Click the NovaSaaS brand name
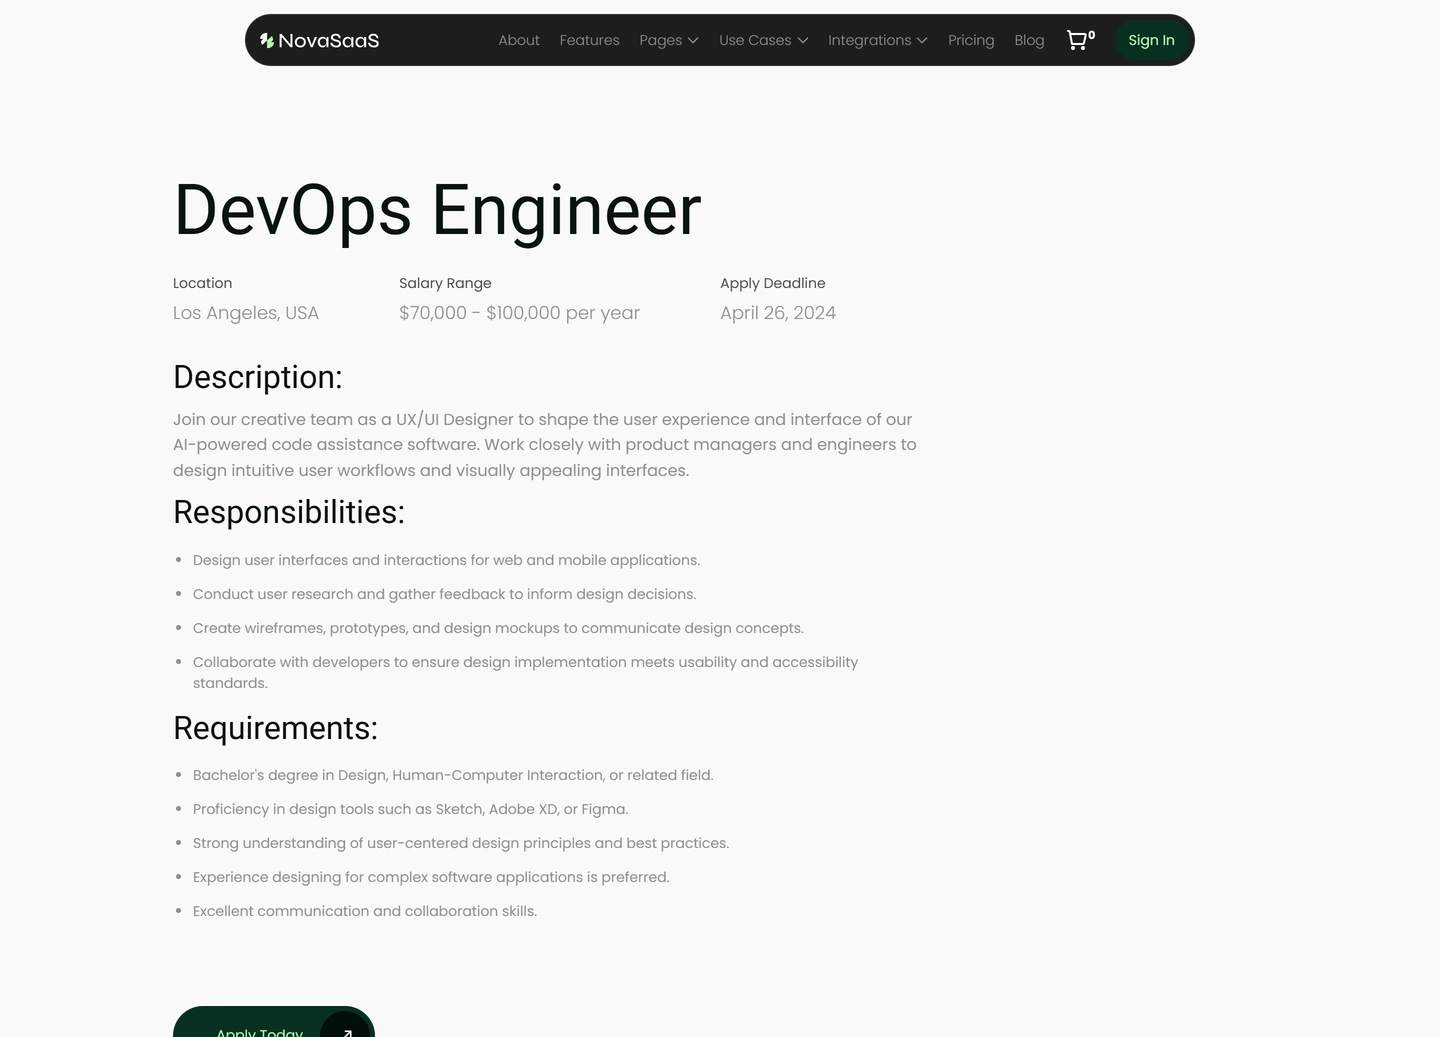 [329, 40]
